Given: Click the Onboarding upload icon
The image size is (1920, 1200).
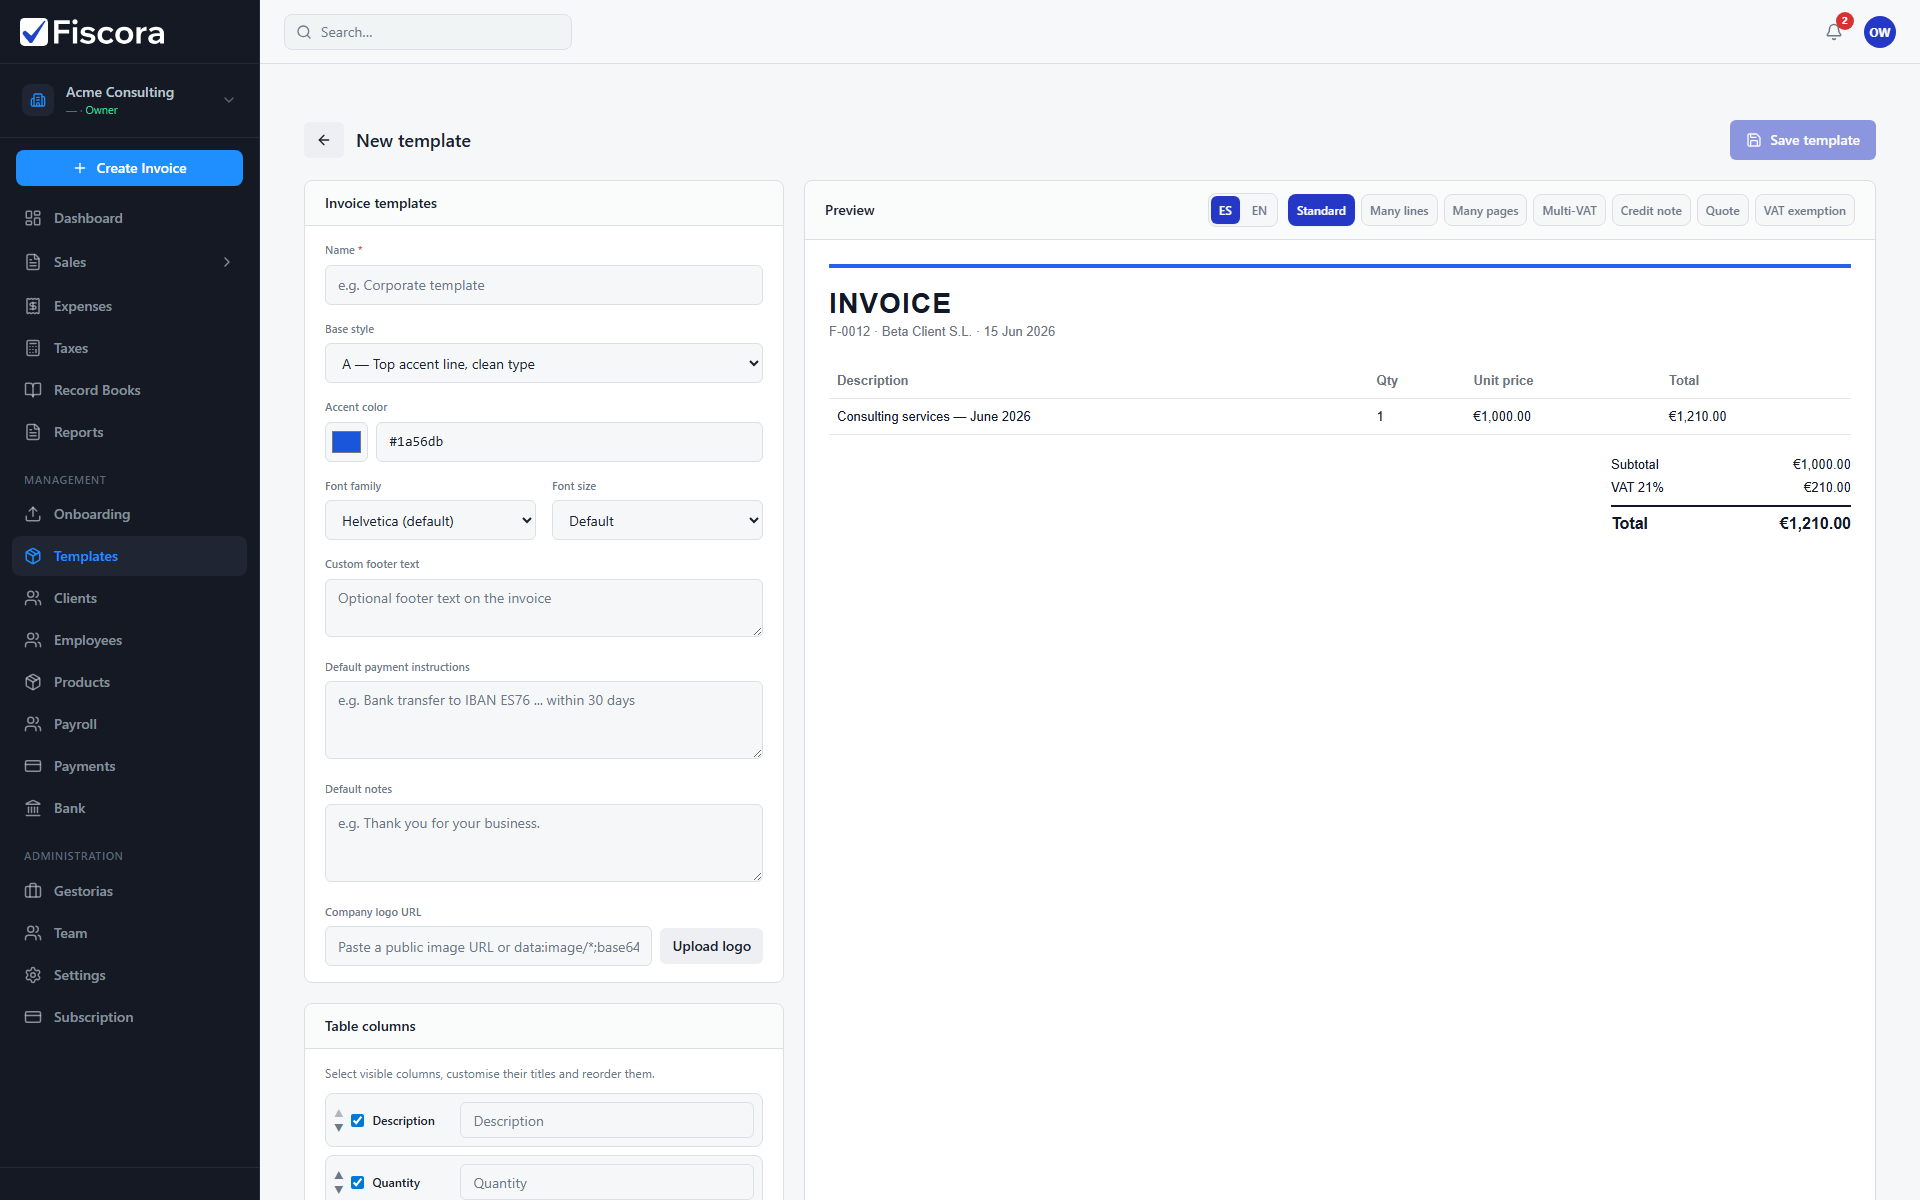Looking at the screenshot, I should pyautogui.click(x=33, y=514).
